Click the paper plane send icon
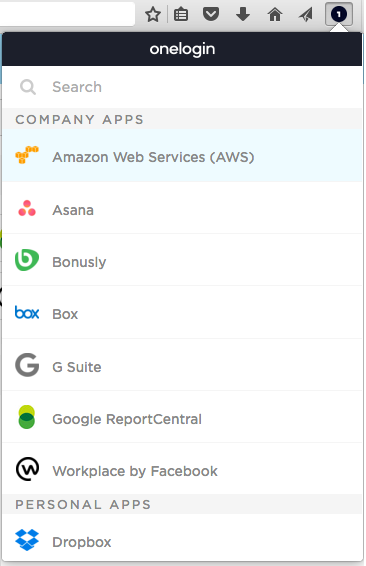The image size is (366, 566). [x=306, y=14]
